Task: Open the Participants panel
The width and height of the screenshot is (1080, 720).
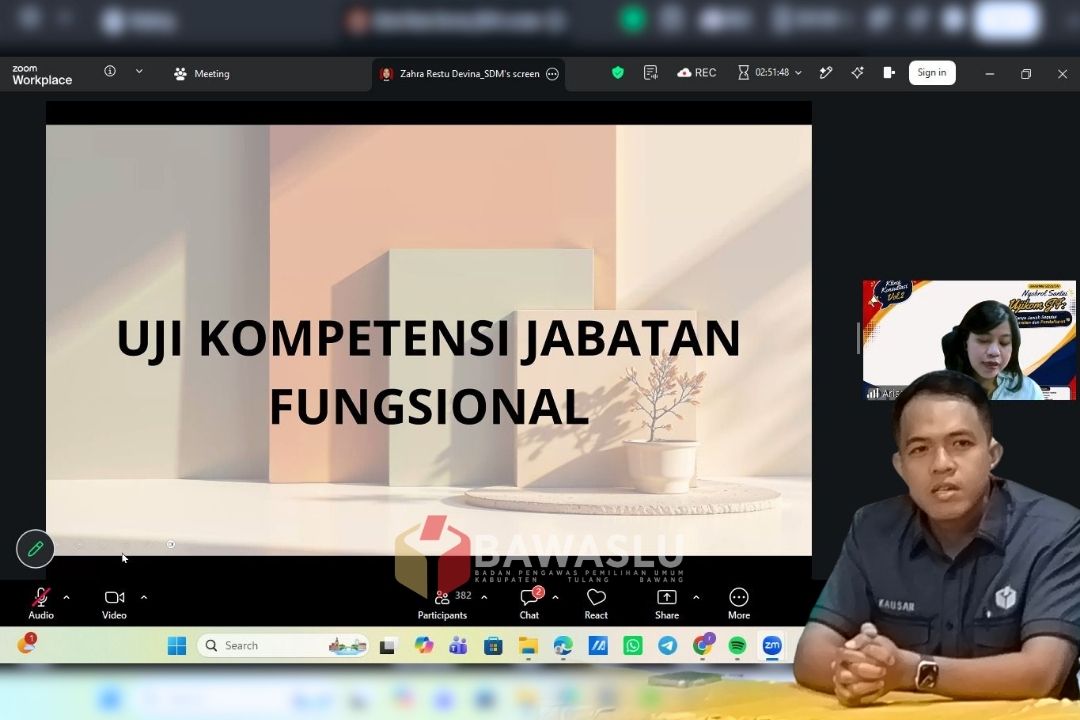Action: [x=443, y=604]
